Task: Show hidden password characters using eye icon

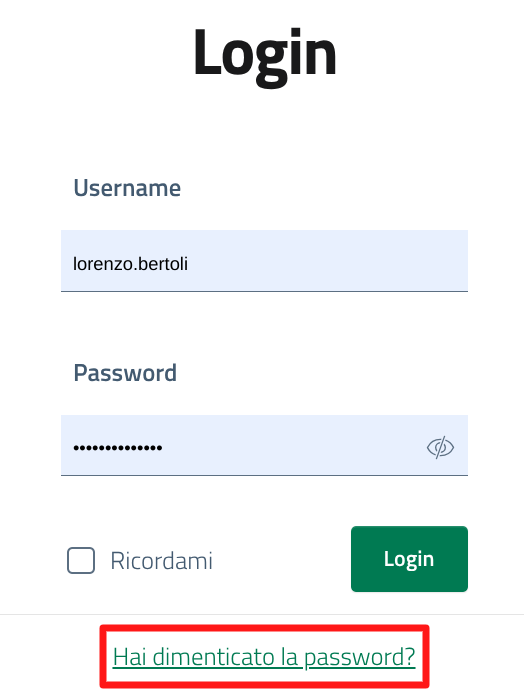Action: (440, 447)
